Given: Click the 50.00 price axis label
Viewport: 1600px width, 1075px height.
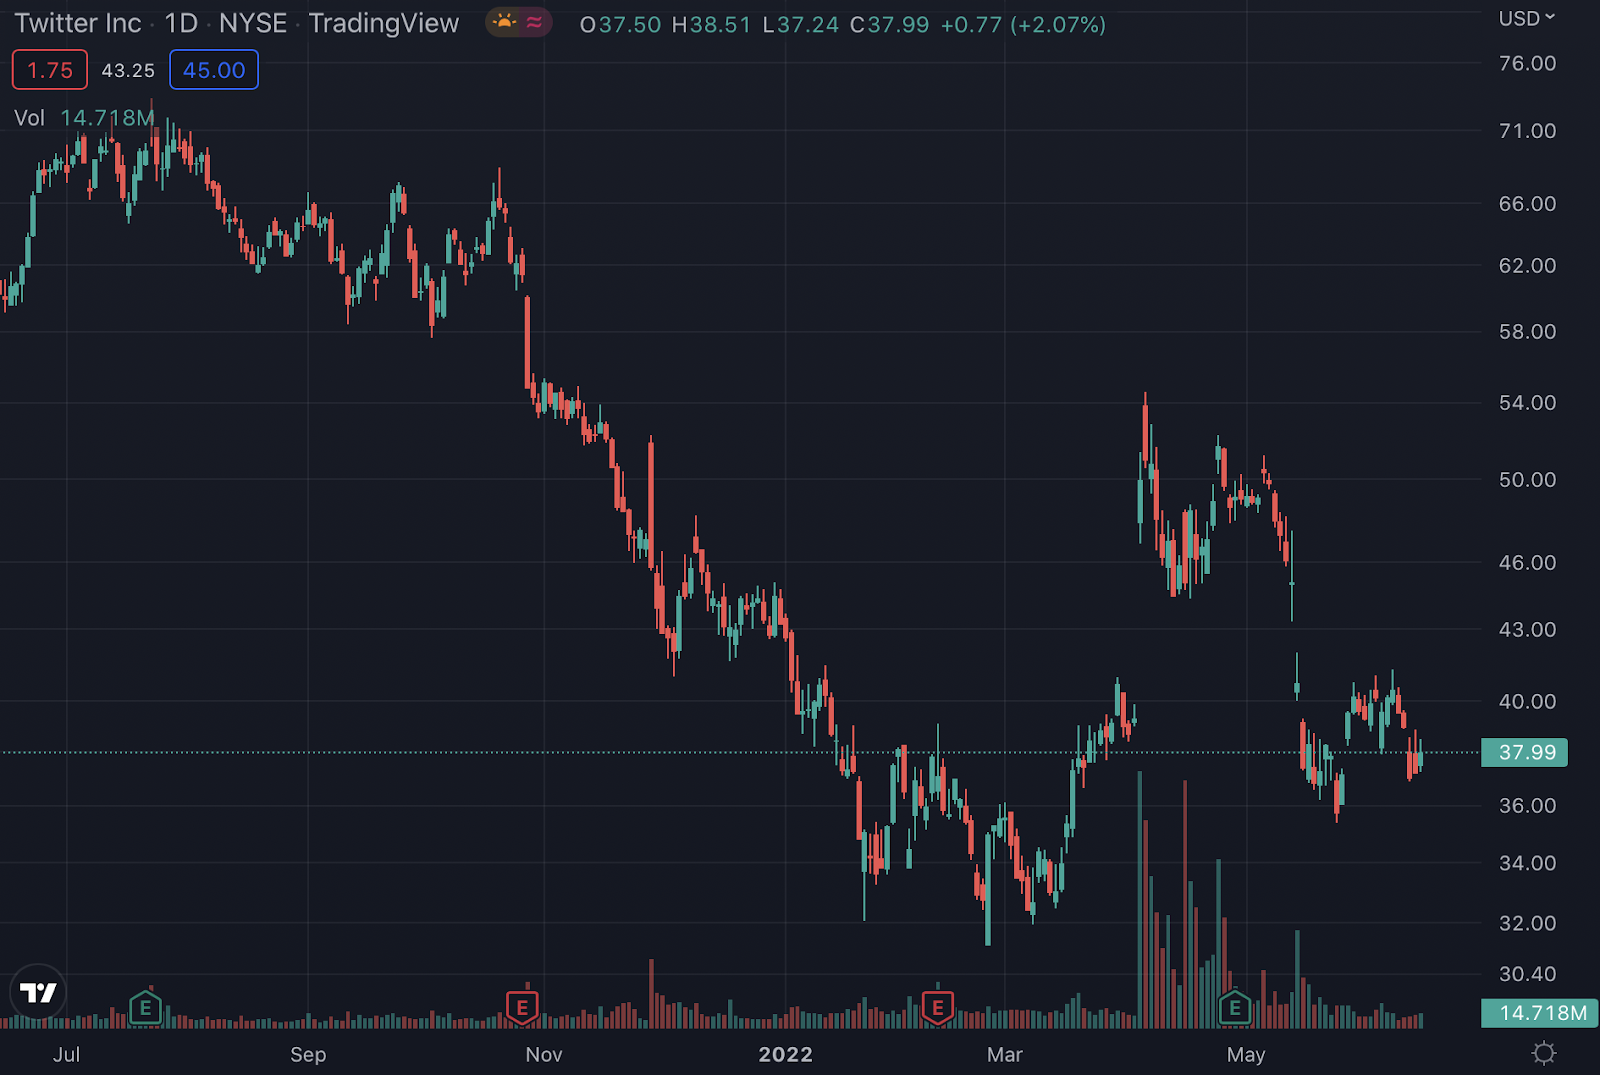Looking at the screenshot, I should pyautogui.click(x=1527, y=480).
